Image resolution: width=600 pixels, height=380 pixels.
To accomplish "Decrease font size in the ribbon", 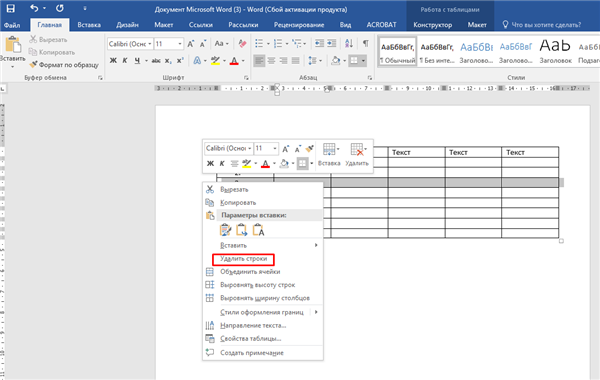I will tap(203, 44).
